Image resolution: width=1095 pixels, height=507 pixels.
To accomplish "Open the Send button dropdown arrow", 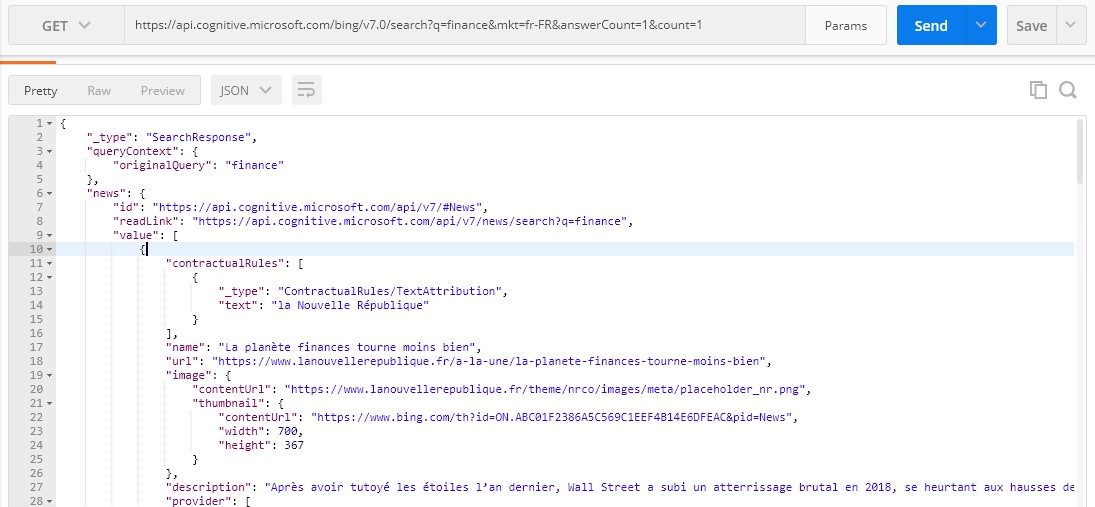I will click(981, 26).
